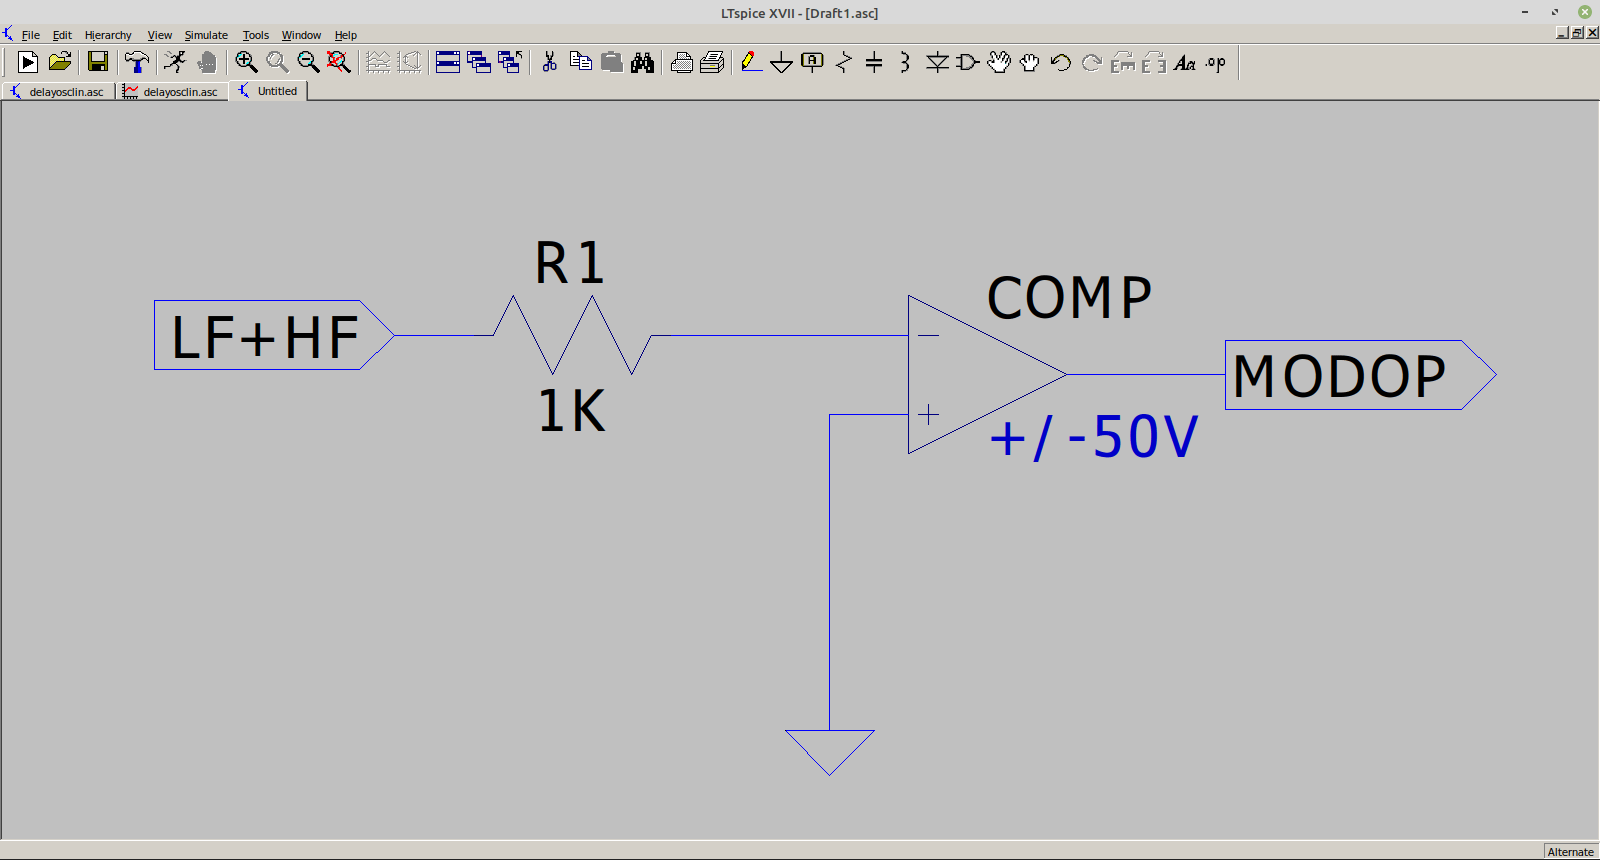
Task: Select the Text Aa tool
Action: point(1185,62)
